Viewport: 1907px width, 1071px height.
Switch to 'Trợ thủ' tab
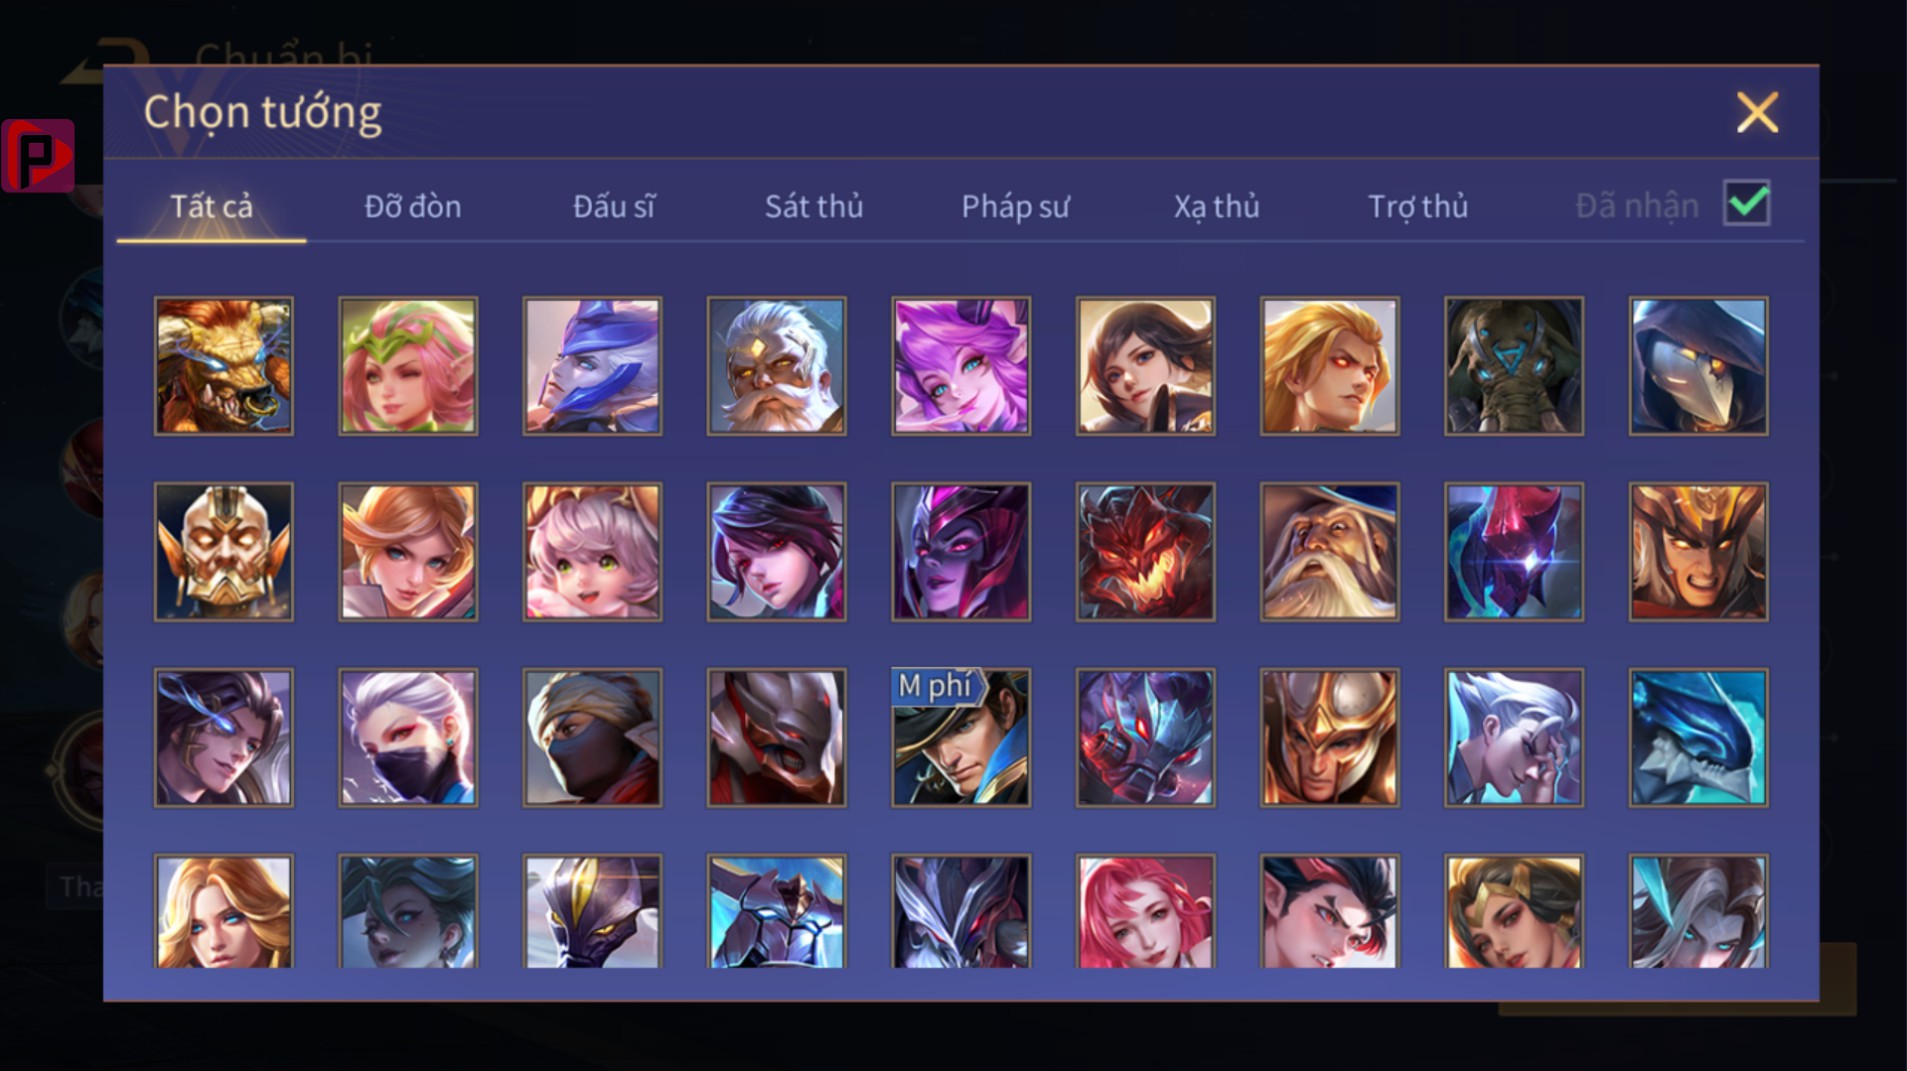pyautogui.click(x=1417, y=206)
